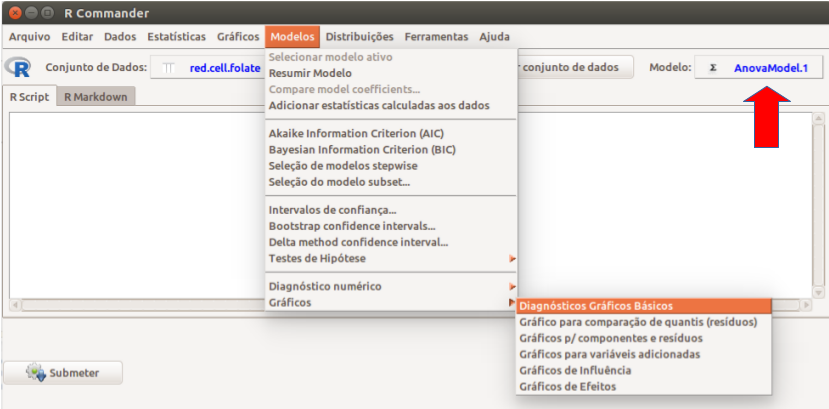Image resolution: width=829 pixels, height=409 pixels.
Task: Select Gráficos de Influência
Action: [x=643, y=370]
